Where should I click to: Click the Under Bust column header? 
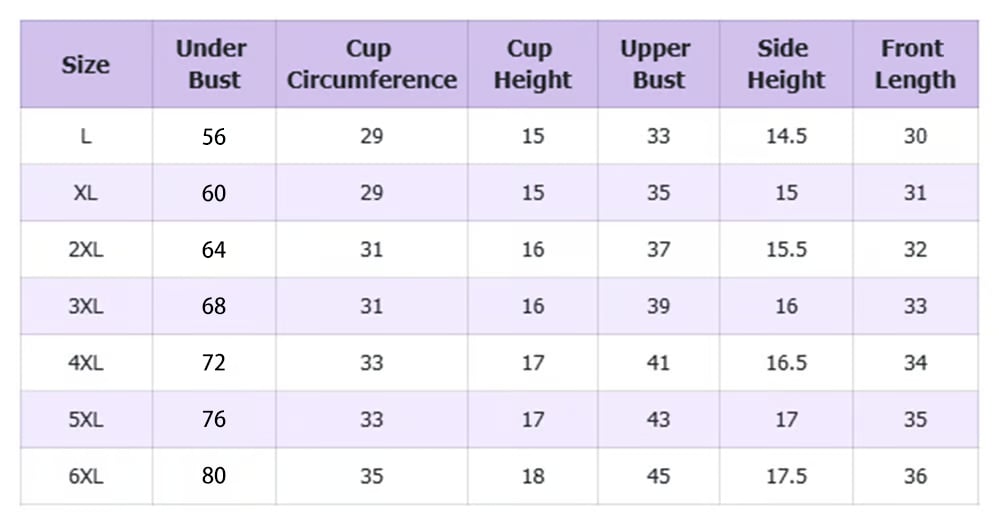coord(214,64)
